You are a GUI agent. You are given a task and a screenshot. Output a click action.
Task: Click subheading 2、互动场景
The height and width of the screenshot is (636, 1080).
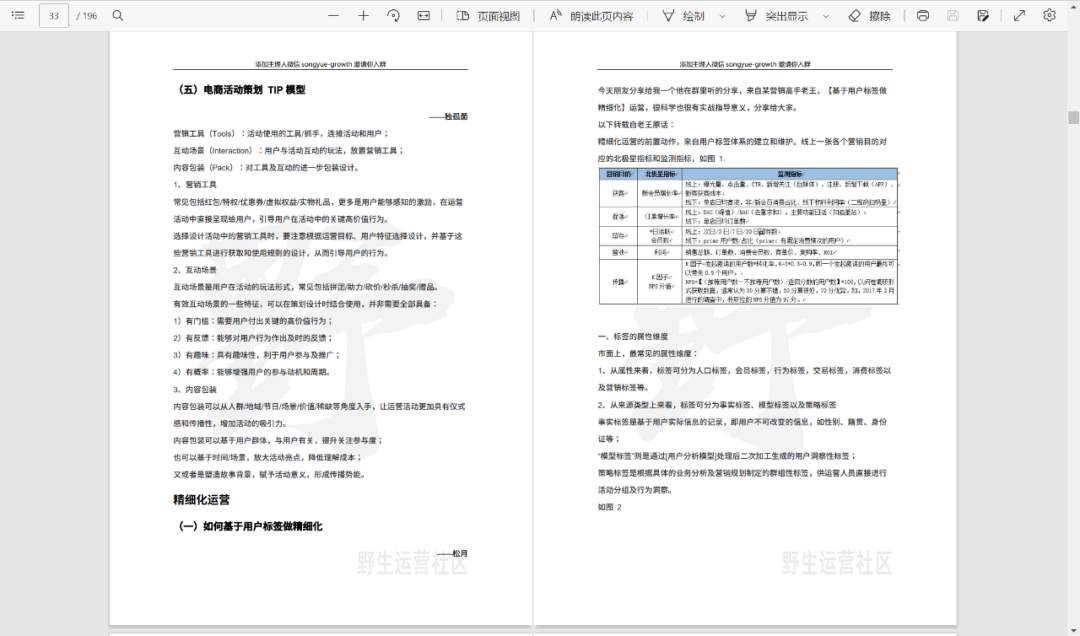pyautogui.click(x=195, y=270)
